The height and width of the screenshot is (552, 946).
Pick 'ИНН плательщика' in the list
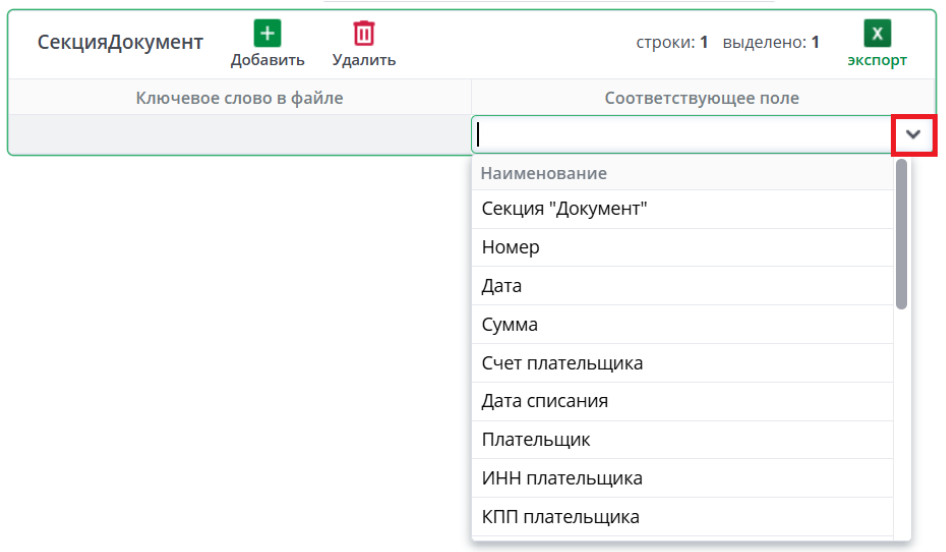pos(562,478)
